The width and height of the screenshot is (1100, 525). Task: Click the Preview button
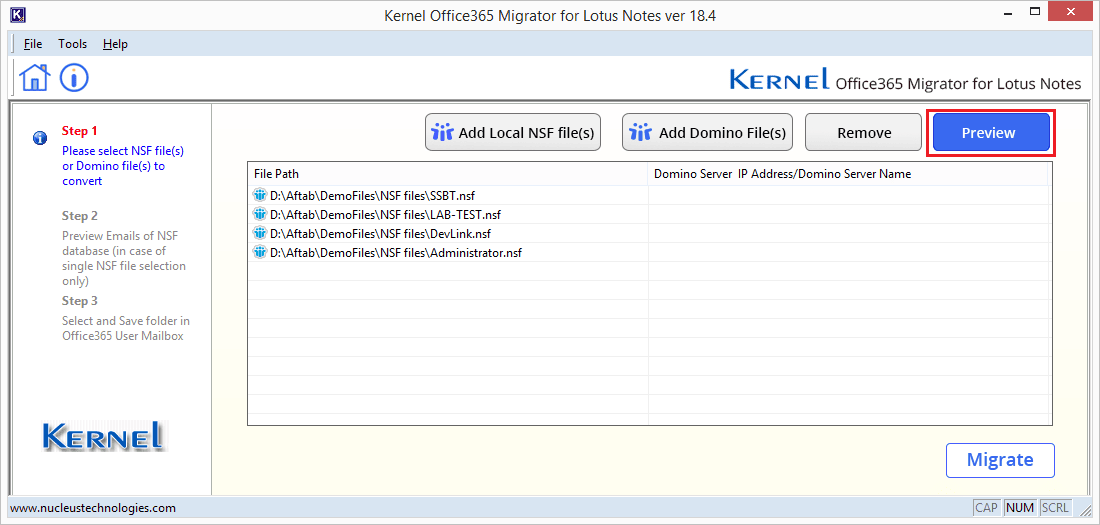click(991, 133)
